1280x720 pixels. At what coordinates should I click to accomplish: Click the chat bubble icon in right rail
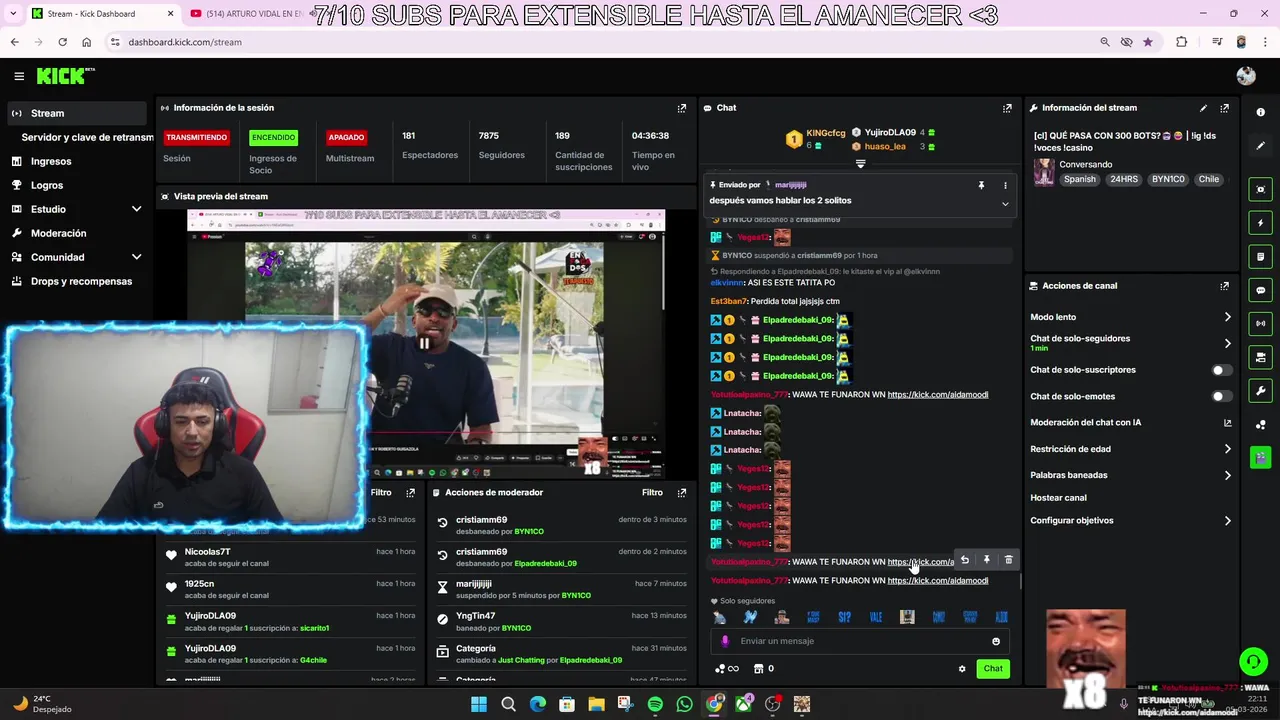pos(1261,290)
